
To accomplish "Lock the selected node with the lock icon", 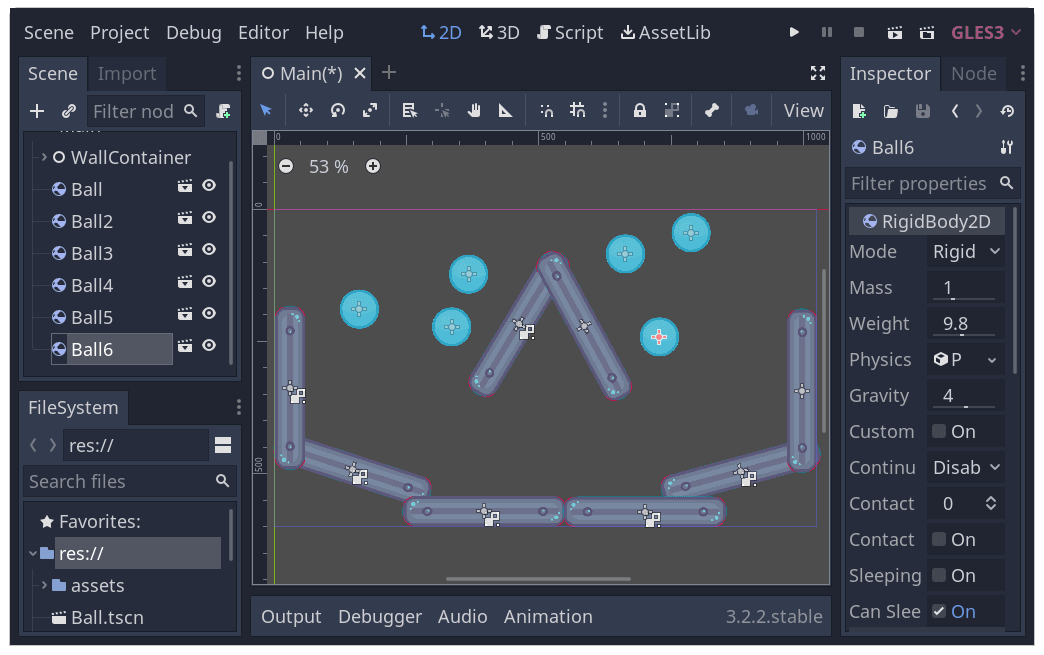I will pos(639,110).
